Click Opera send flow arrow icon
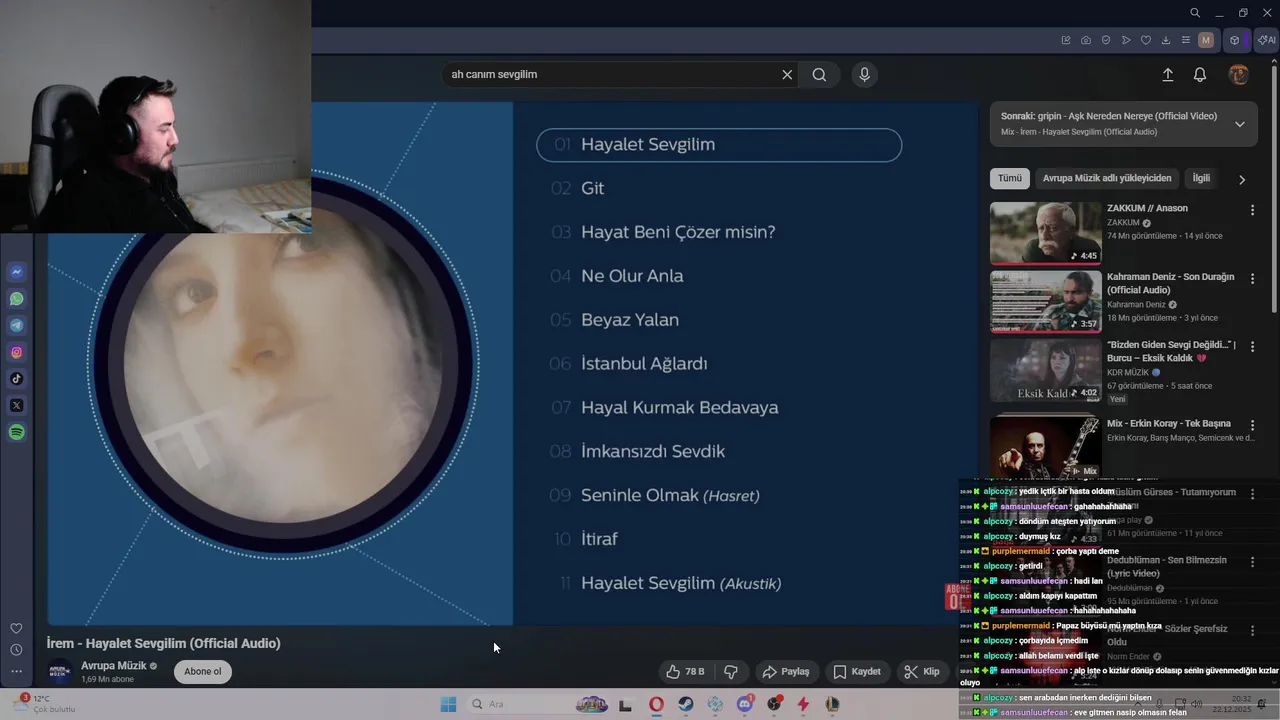 pyautogui.click(x=1126, y=40)
